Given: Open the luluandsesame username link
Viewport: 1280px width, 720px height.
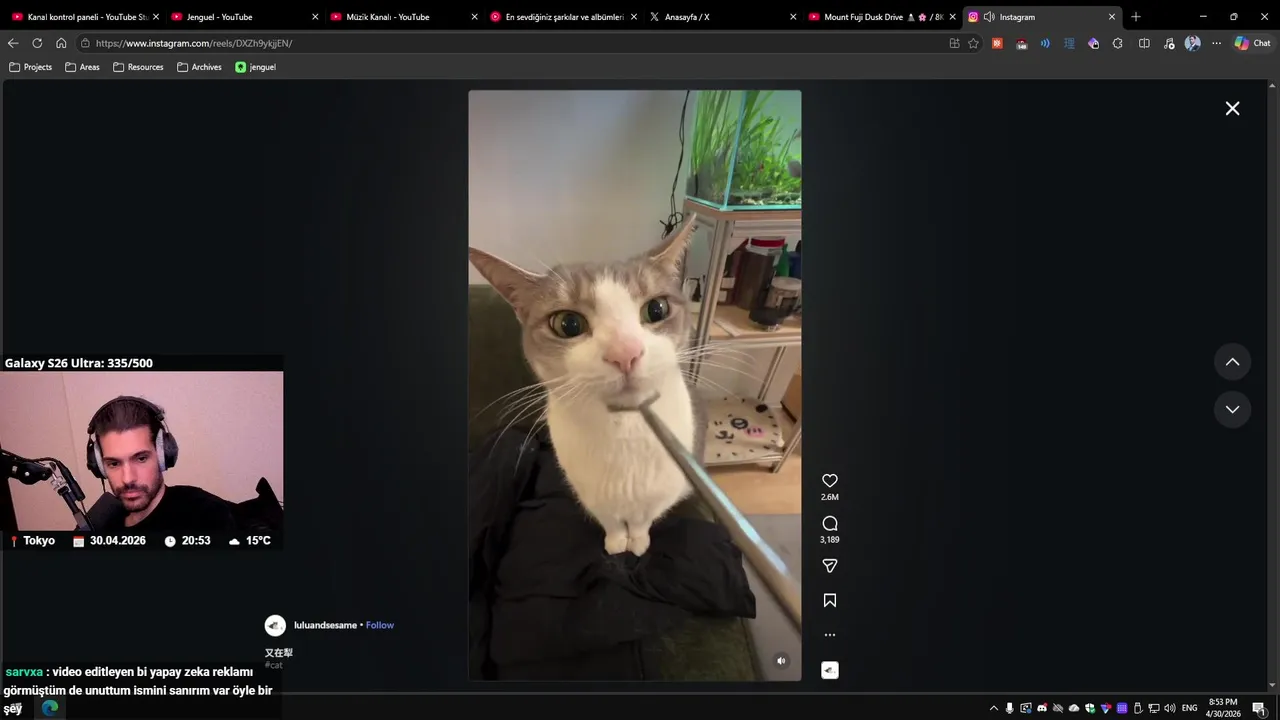Looking at the screenshot, I should 325,625.
